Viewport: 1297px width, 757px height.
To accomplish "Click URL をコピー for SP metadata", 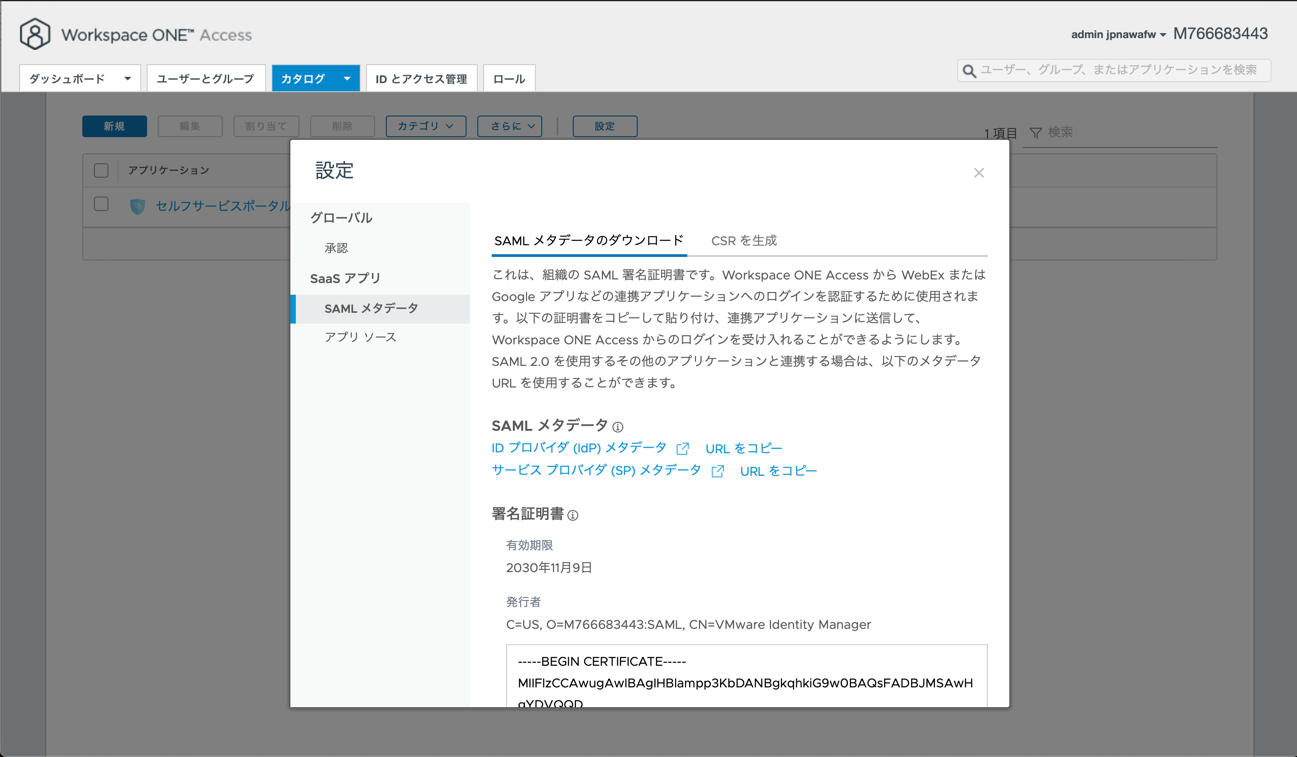I will pos(779,471).
